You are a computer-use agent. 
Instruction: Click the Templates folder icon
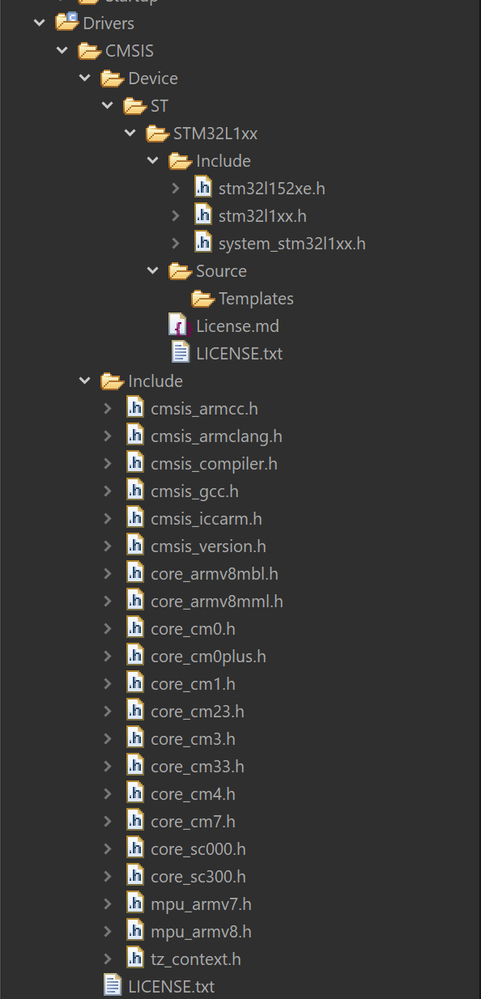point(203,298)
